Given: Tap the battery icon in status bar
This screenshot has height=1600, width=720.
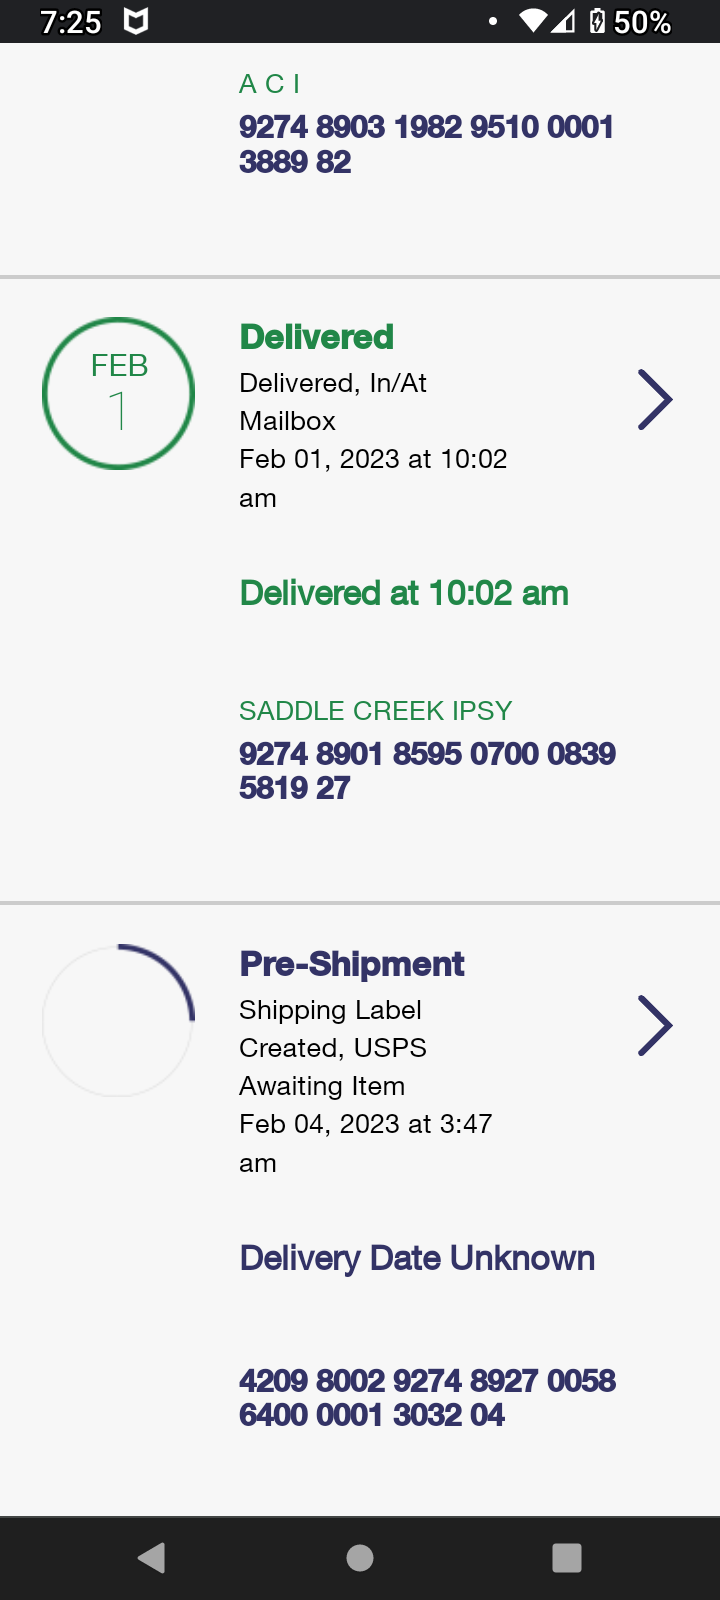Looking at the screenshot, I should click(x=597, y=21).
